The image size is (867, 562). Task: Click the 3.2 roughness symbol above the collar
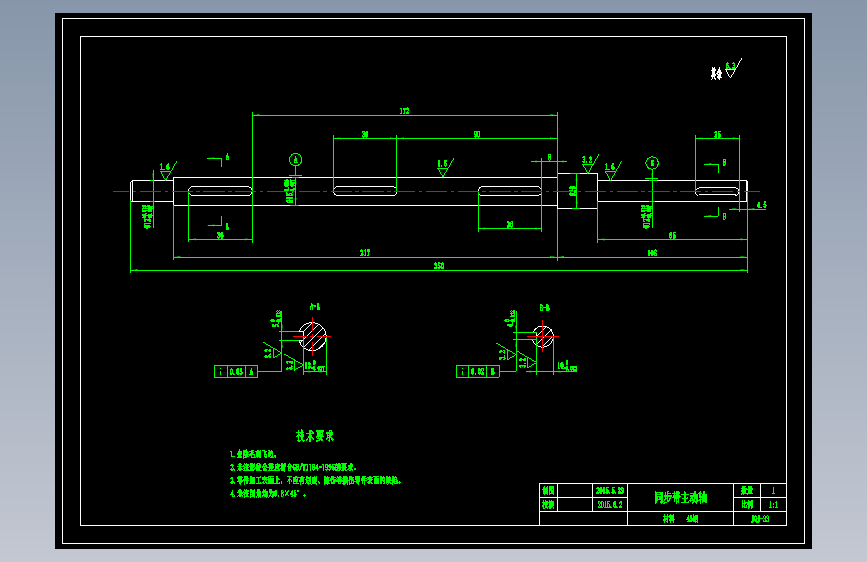[589, 164]
